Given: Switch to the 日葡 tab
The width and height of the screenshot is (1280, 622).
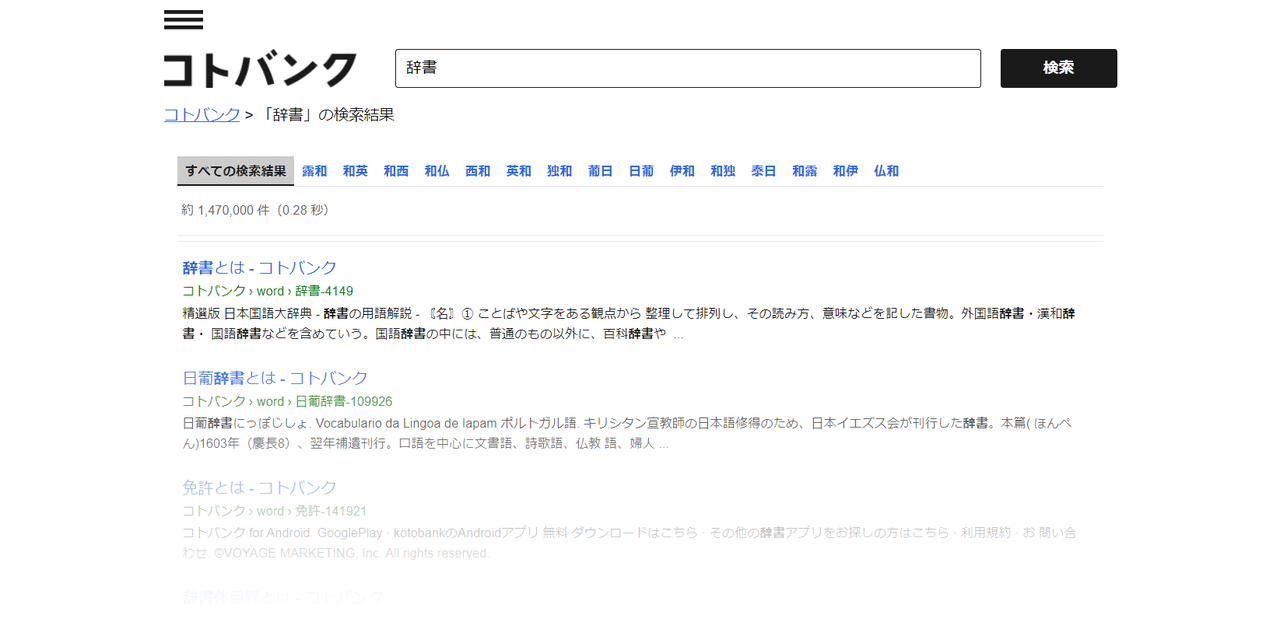Looking at the screenshot, I should pos(641,171).
